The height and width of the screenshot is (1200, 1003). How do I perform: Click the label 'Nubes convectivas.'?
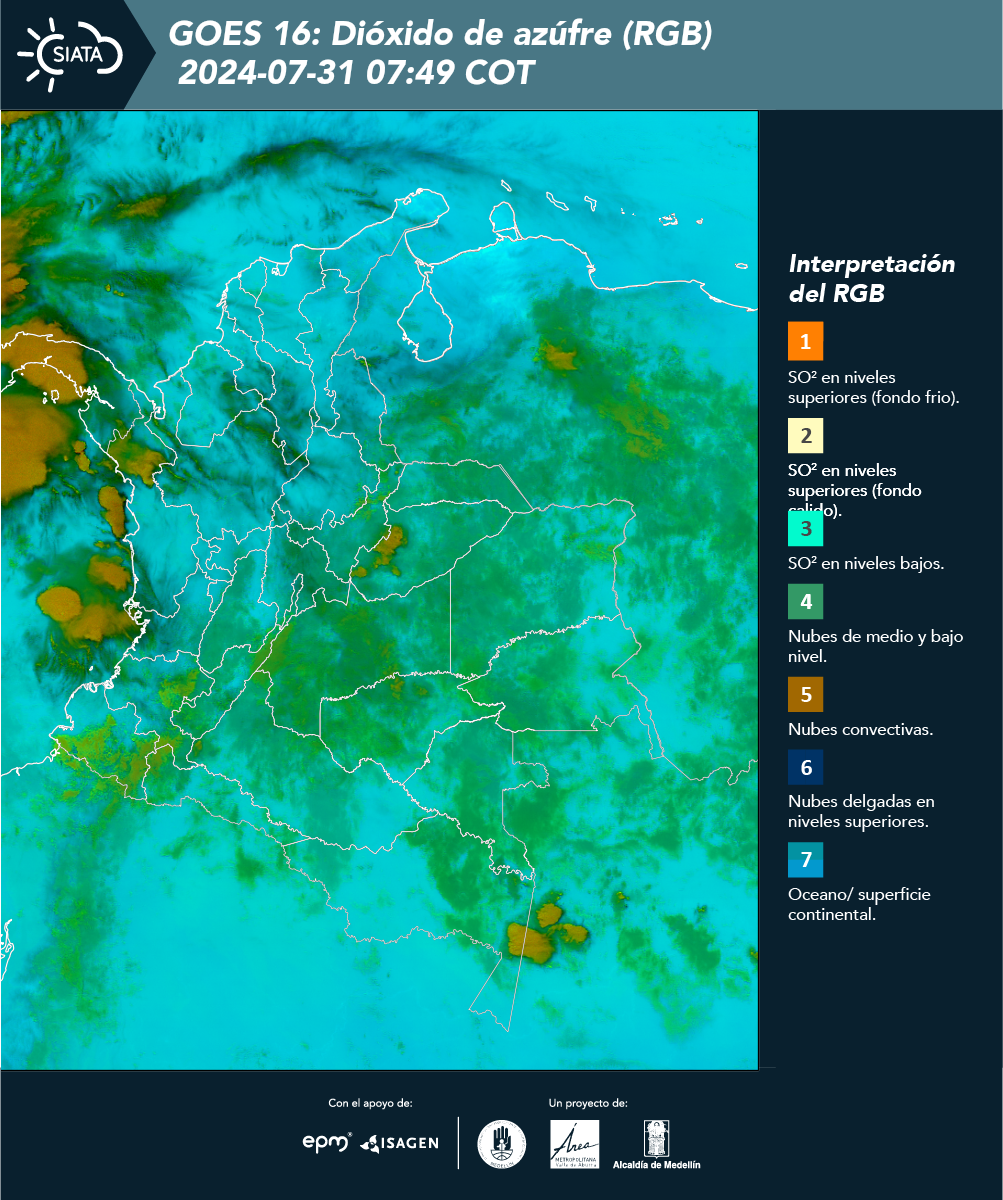pyautogui.click(x=861, y=729)
